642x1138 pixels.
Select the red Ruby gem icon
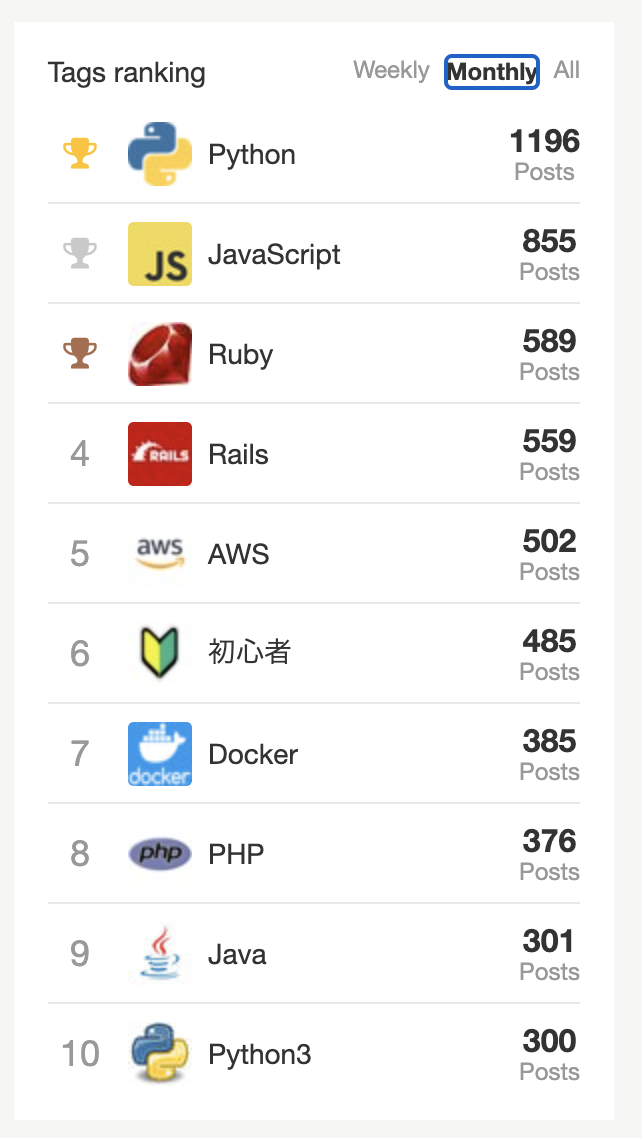160,354
